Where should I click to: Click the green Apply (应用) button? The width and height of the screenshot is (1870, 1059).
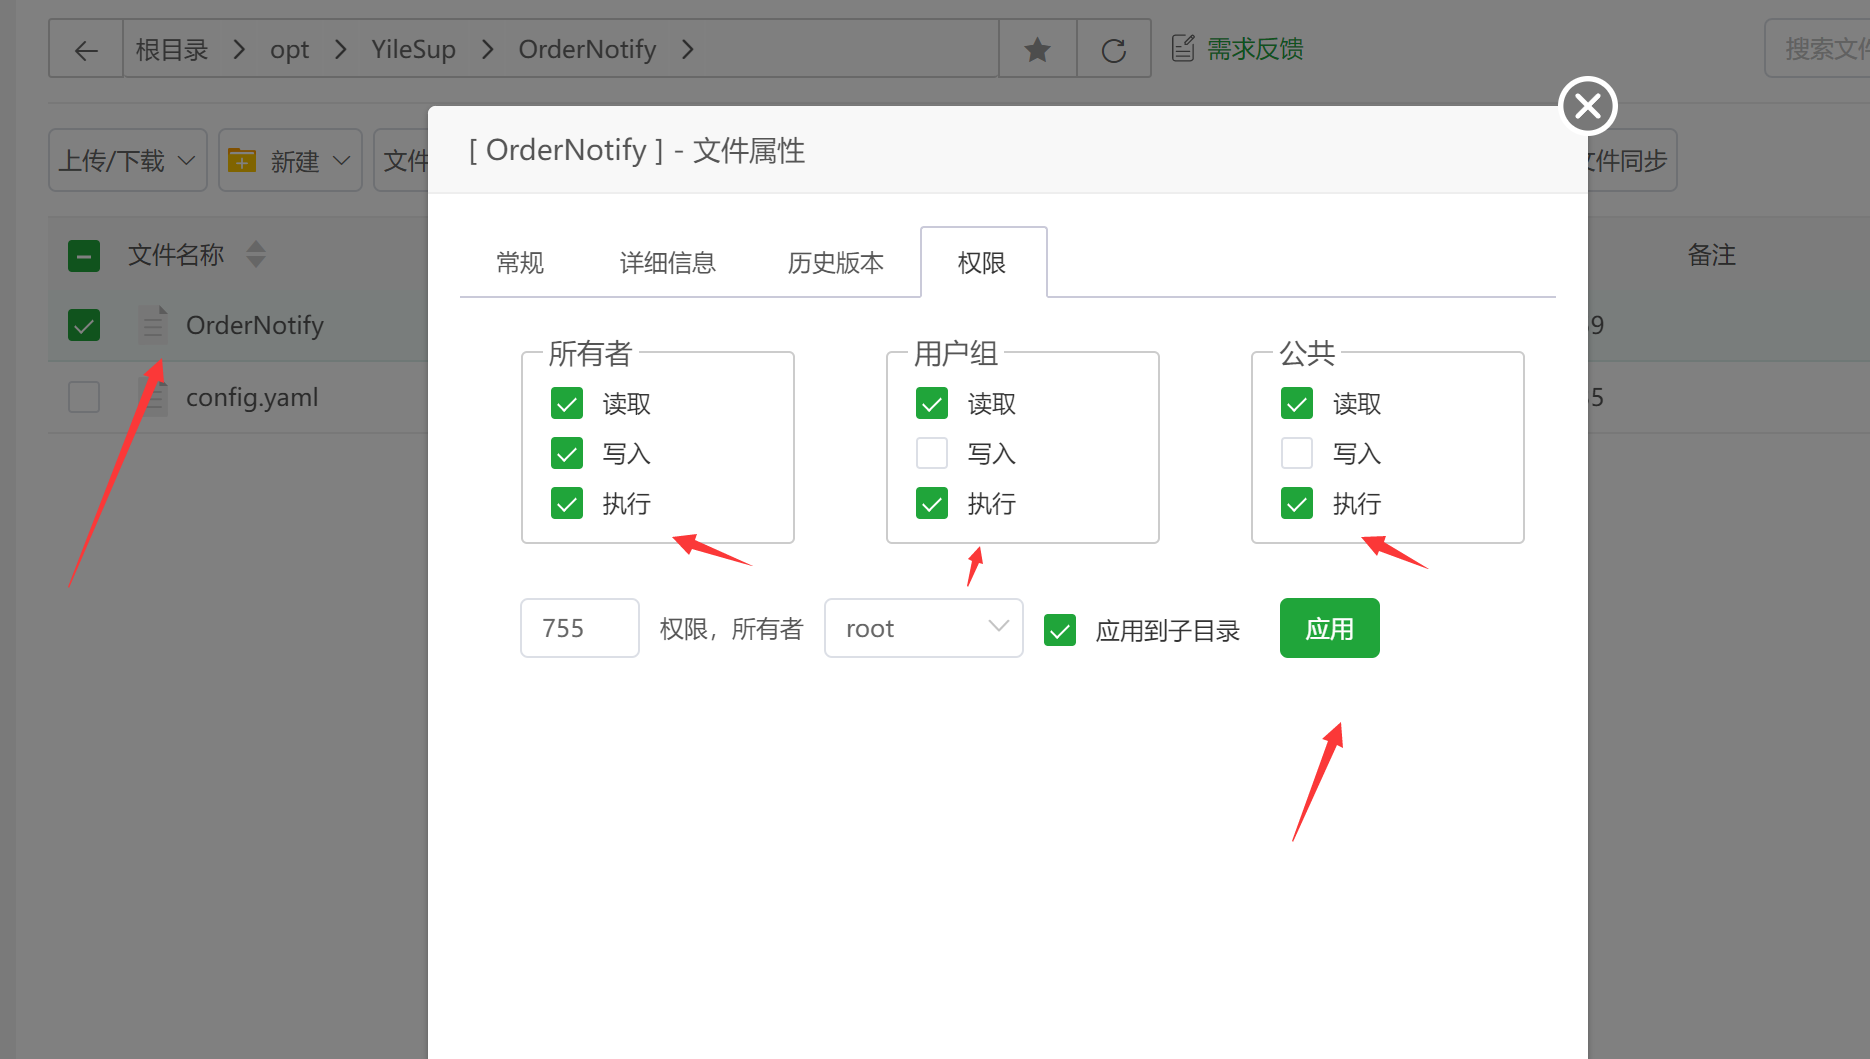[1329, 628]
